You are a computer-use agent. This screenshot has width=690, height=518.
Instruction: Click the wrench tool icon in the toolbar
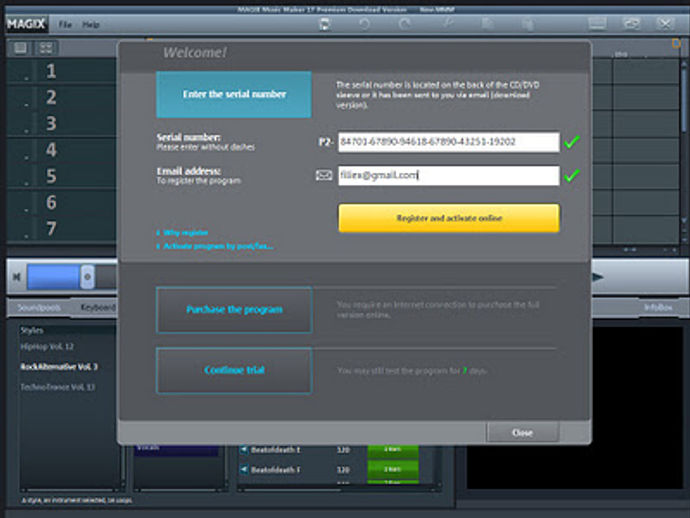[448, 23]
